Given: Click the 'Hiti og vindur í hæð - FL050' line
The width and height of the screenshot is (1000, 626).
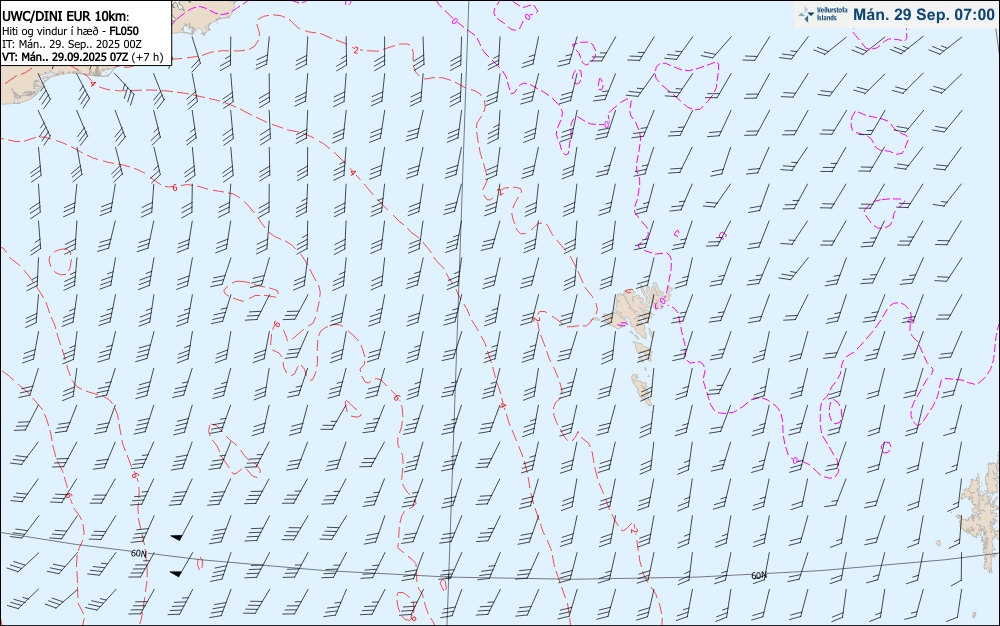Looking at the screenshot, I should [x=70, y=31].
